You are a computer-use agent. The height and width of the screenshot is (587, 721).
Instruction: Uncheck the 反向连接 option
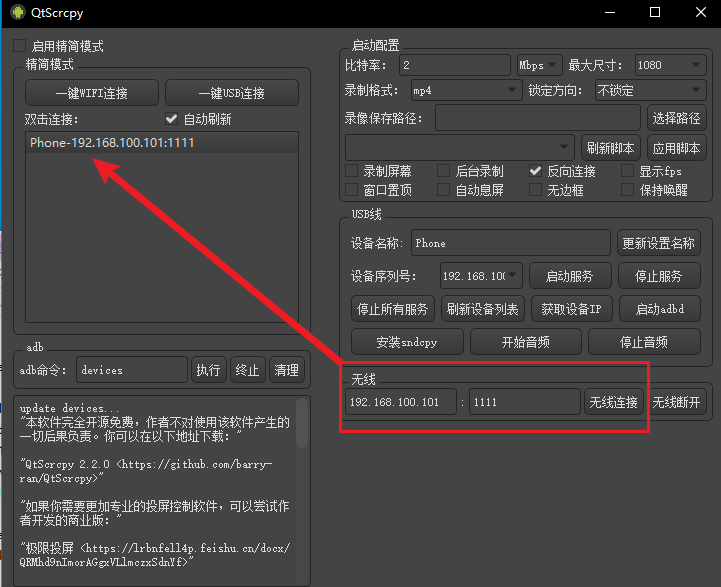pyautogui.click(x=536, y=171)
